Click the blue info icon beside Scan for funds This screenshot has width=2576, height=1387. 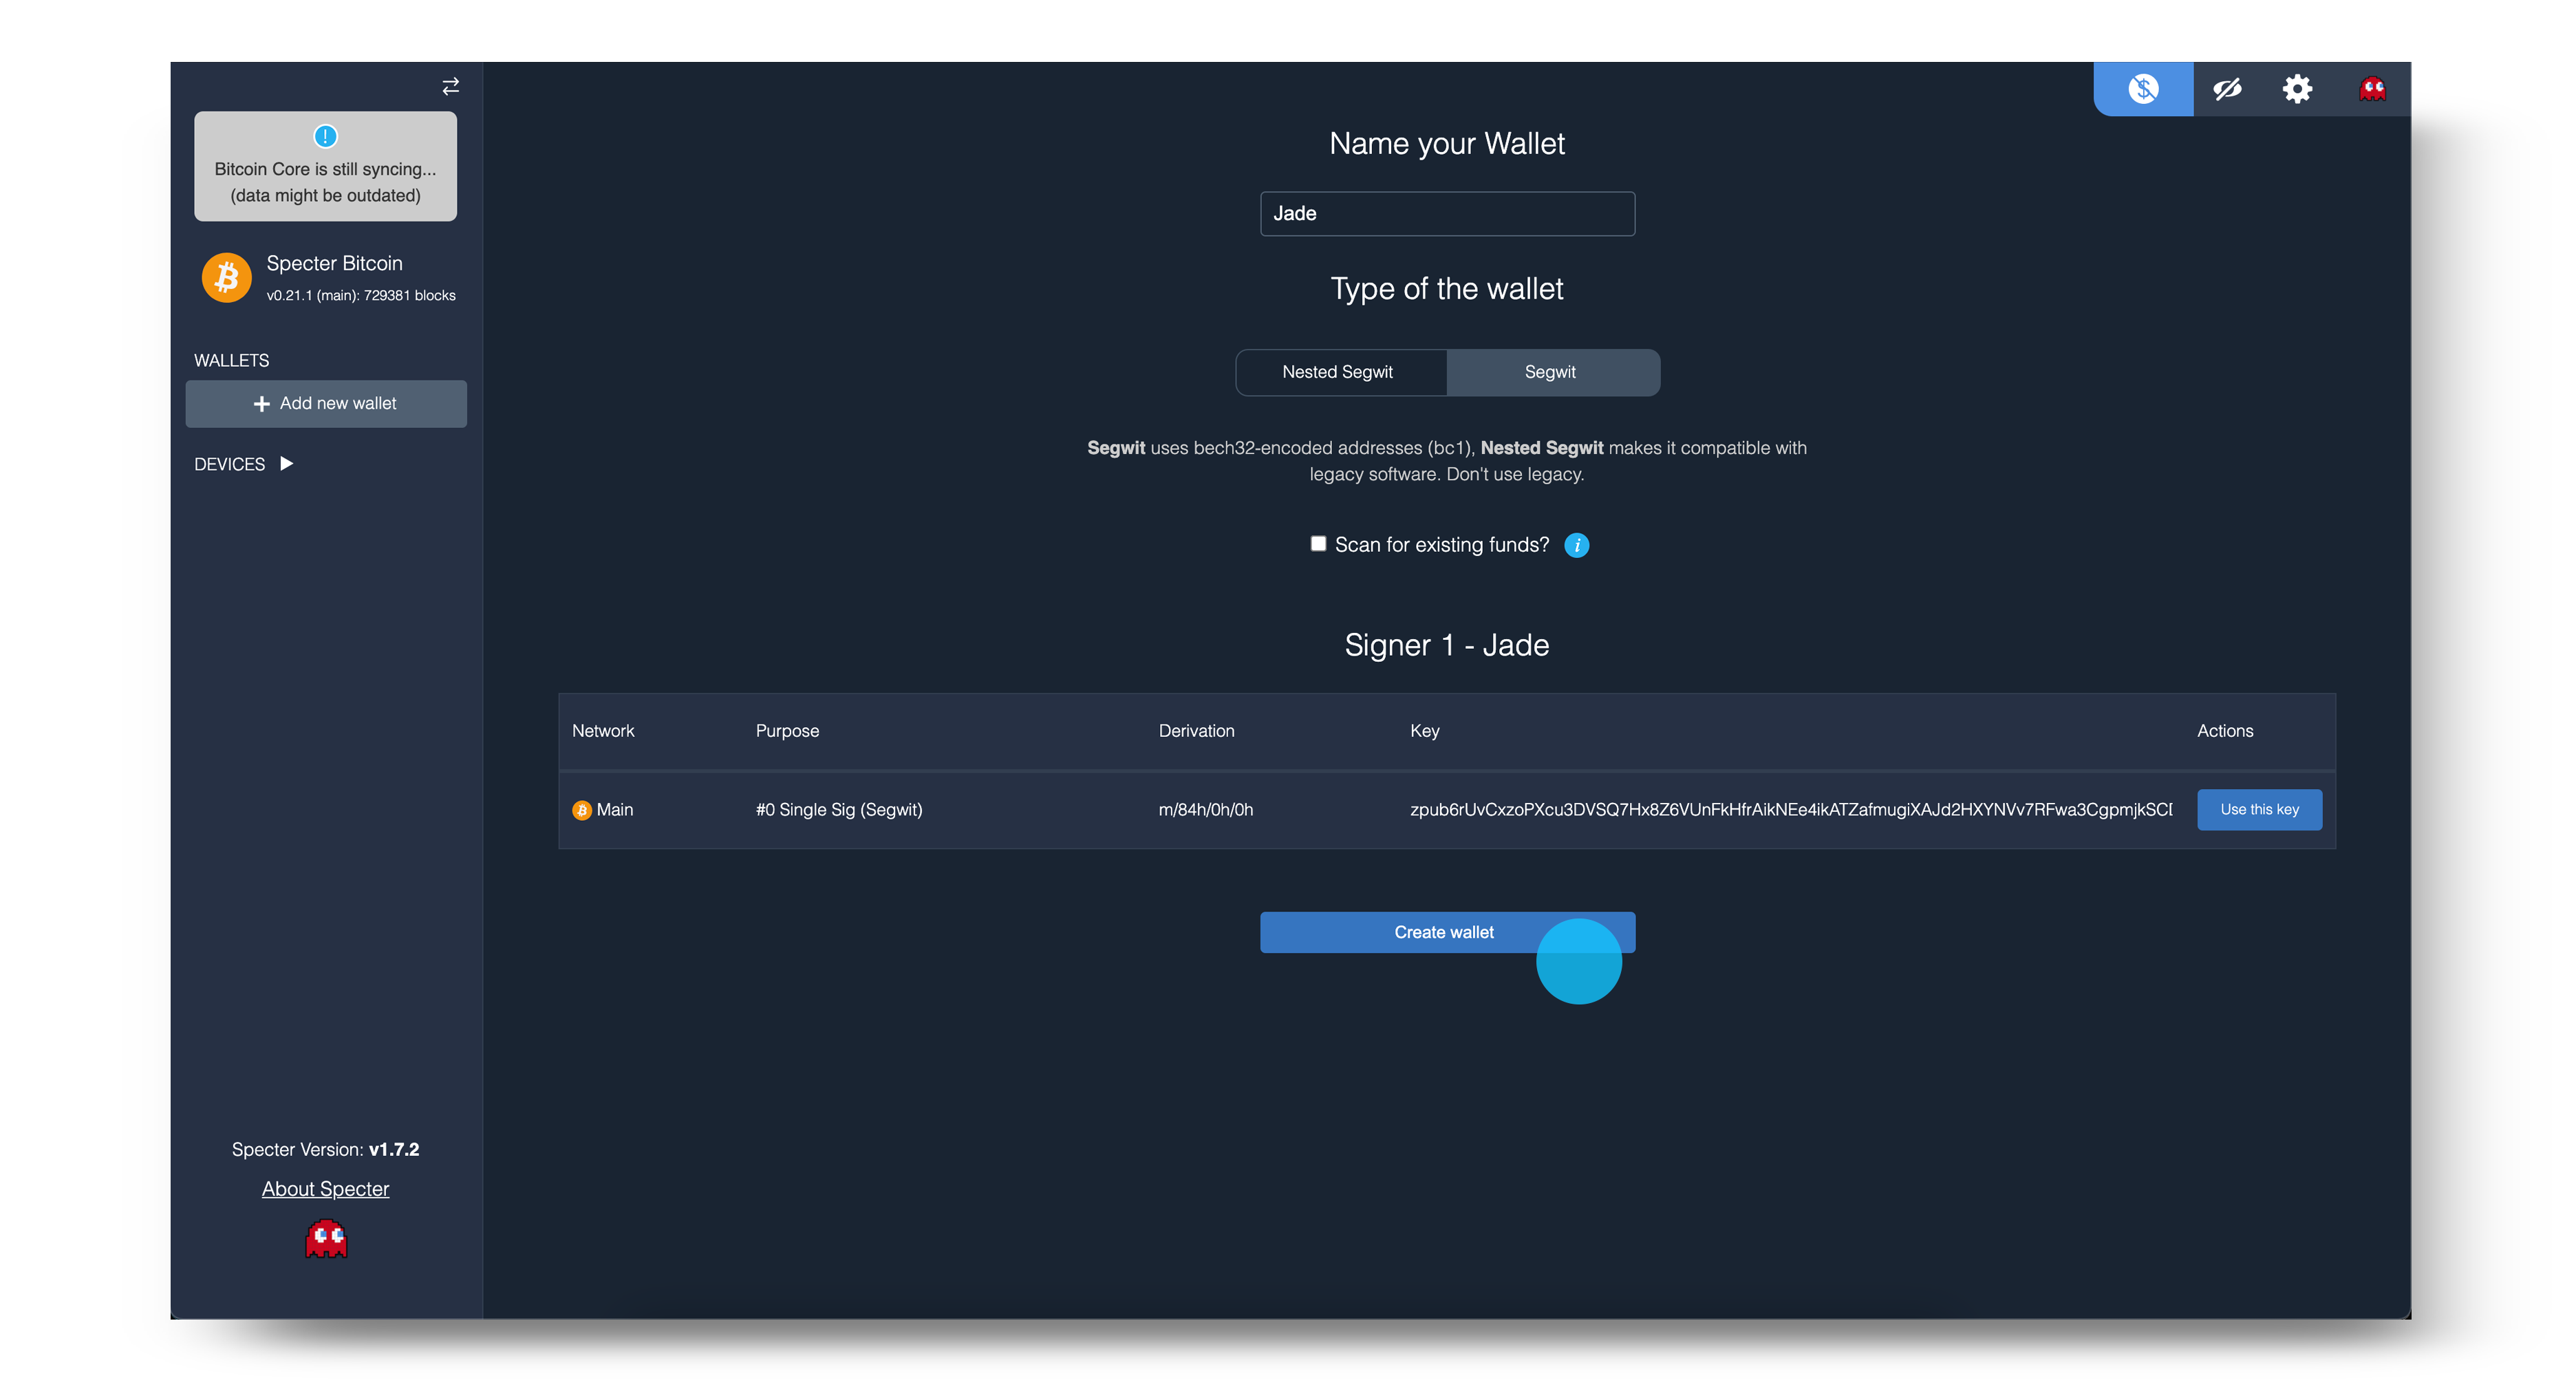(1577, 545)
